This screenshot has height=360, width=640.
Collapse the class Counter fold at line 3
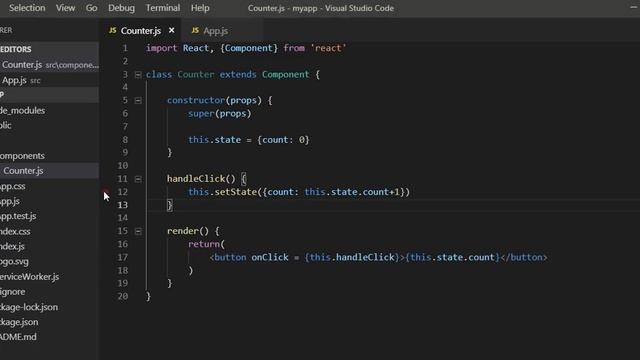138,75
